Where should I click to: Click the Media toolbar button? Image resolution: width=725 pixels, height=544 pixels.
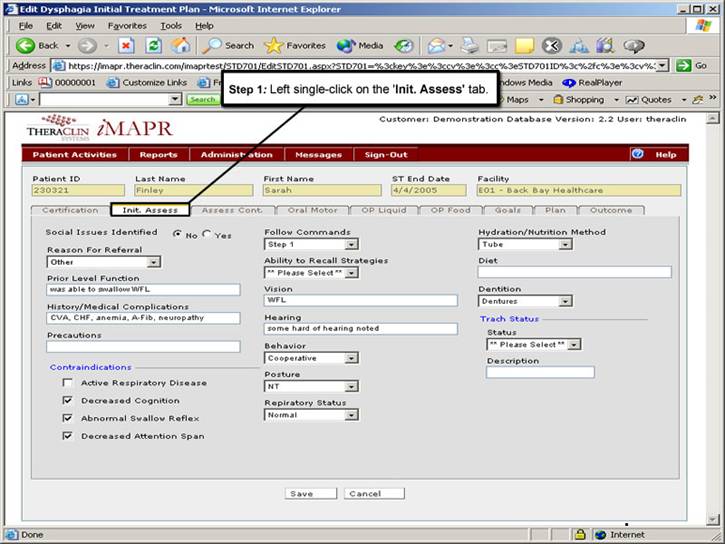pos(360,45)
